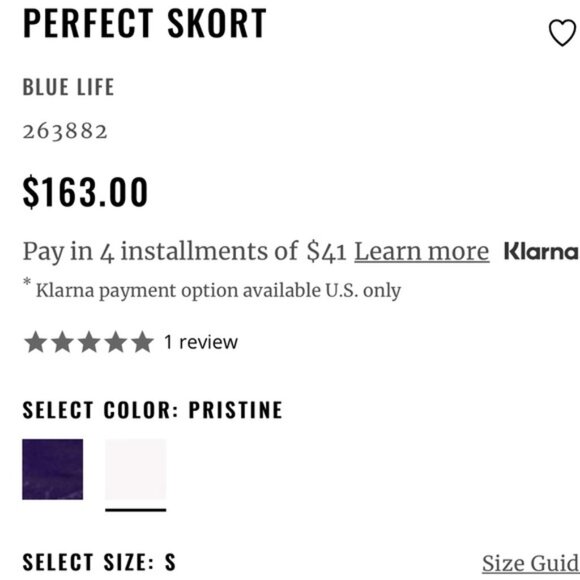Select the third rating star
The height and width of the screenshot is (580, 580).
click(x=89, y=342)
